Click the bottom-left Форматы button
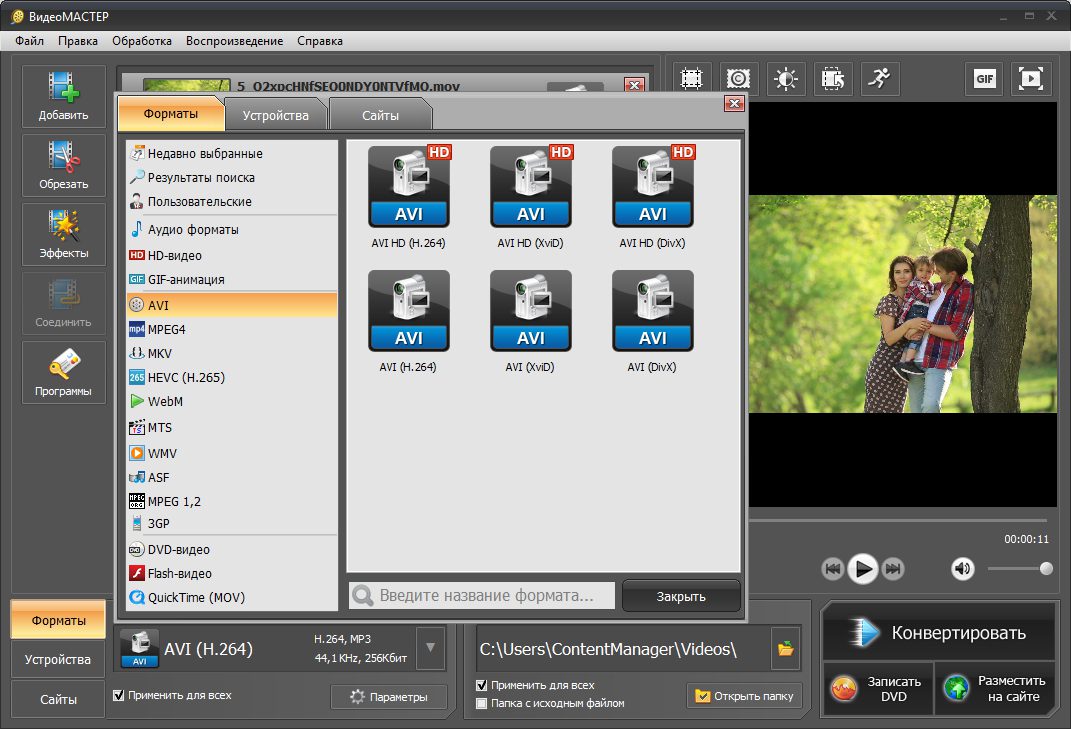Screen dimensions: 1071x729 [58, 620]
